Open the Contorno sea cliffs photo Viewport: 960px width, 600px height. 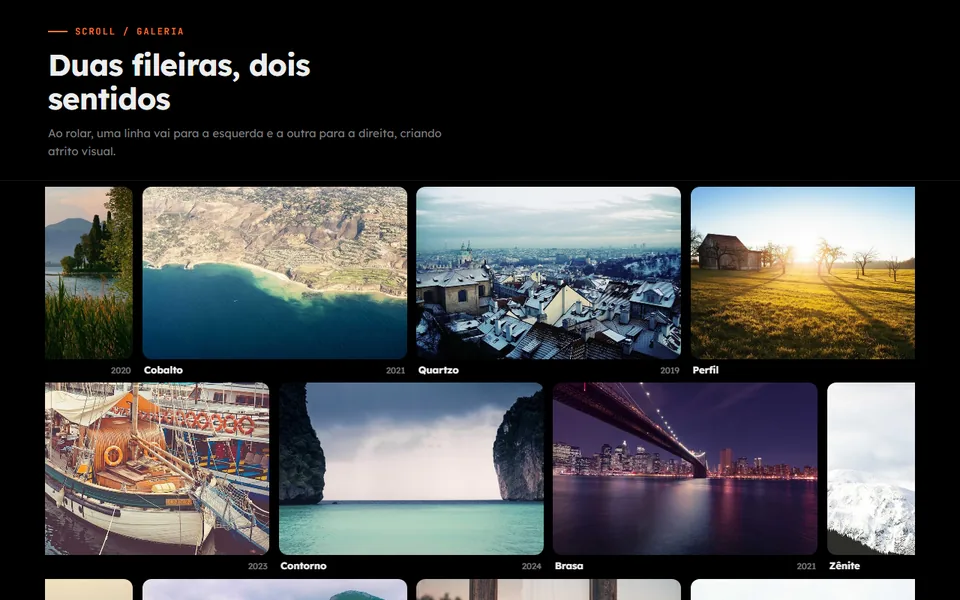point(411,469)
